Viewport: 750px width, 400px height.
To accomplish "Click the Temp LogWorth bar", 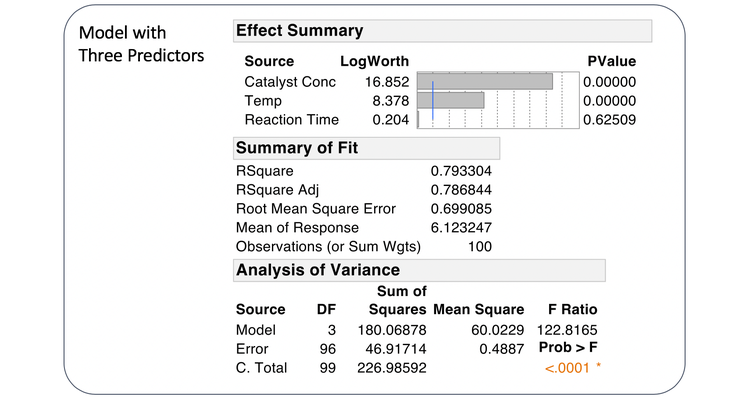I will pos(452,101).
